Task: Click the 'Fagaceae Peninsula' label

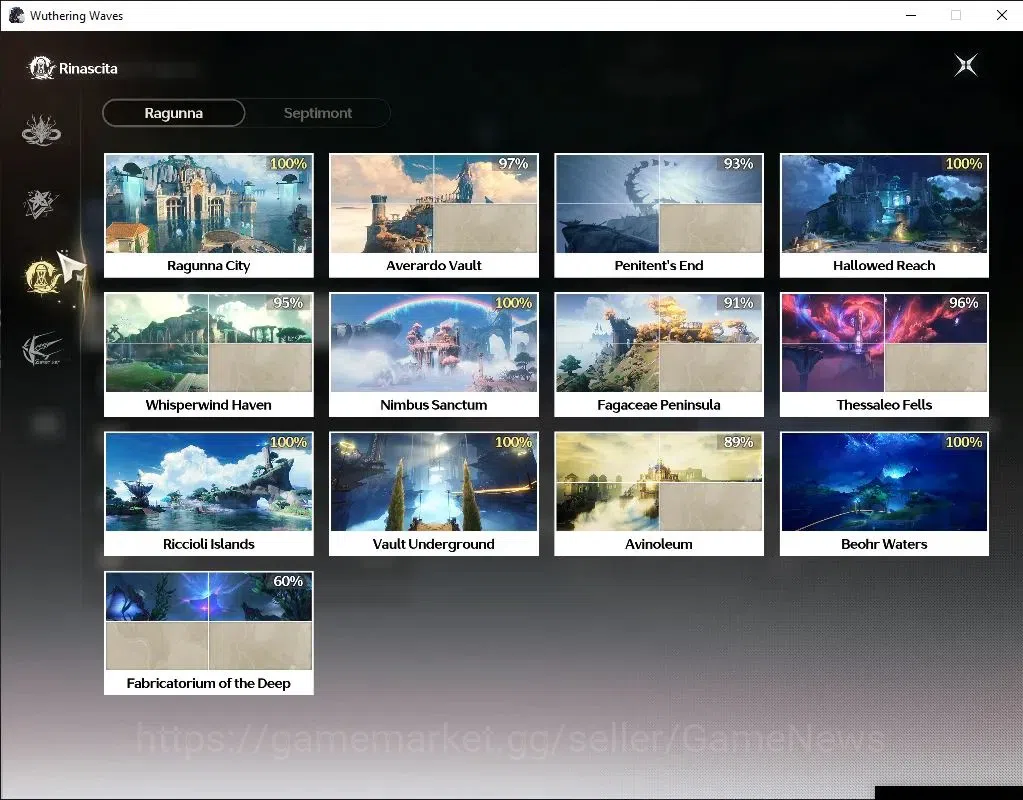Action: click(x=659, y=405)
